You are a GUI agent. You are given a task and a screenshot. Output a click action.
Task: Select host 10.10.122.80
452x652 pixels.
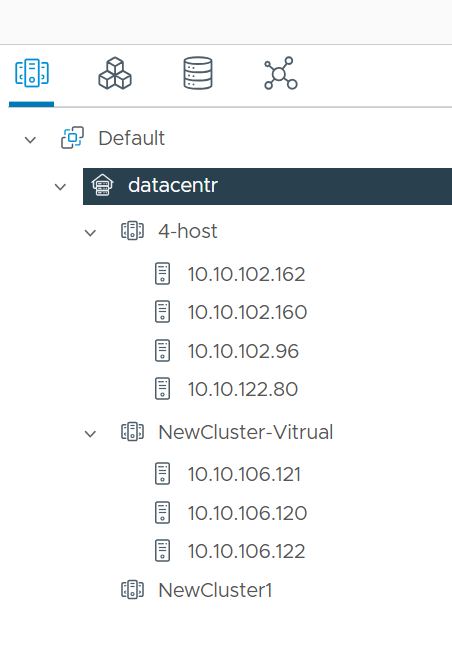(x=242, y=389)
